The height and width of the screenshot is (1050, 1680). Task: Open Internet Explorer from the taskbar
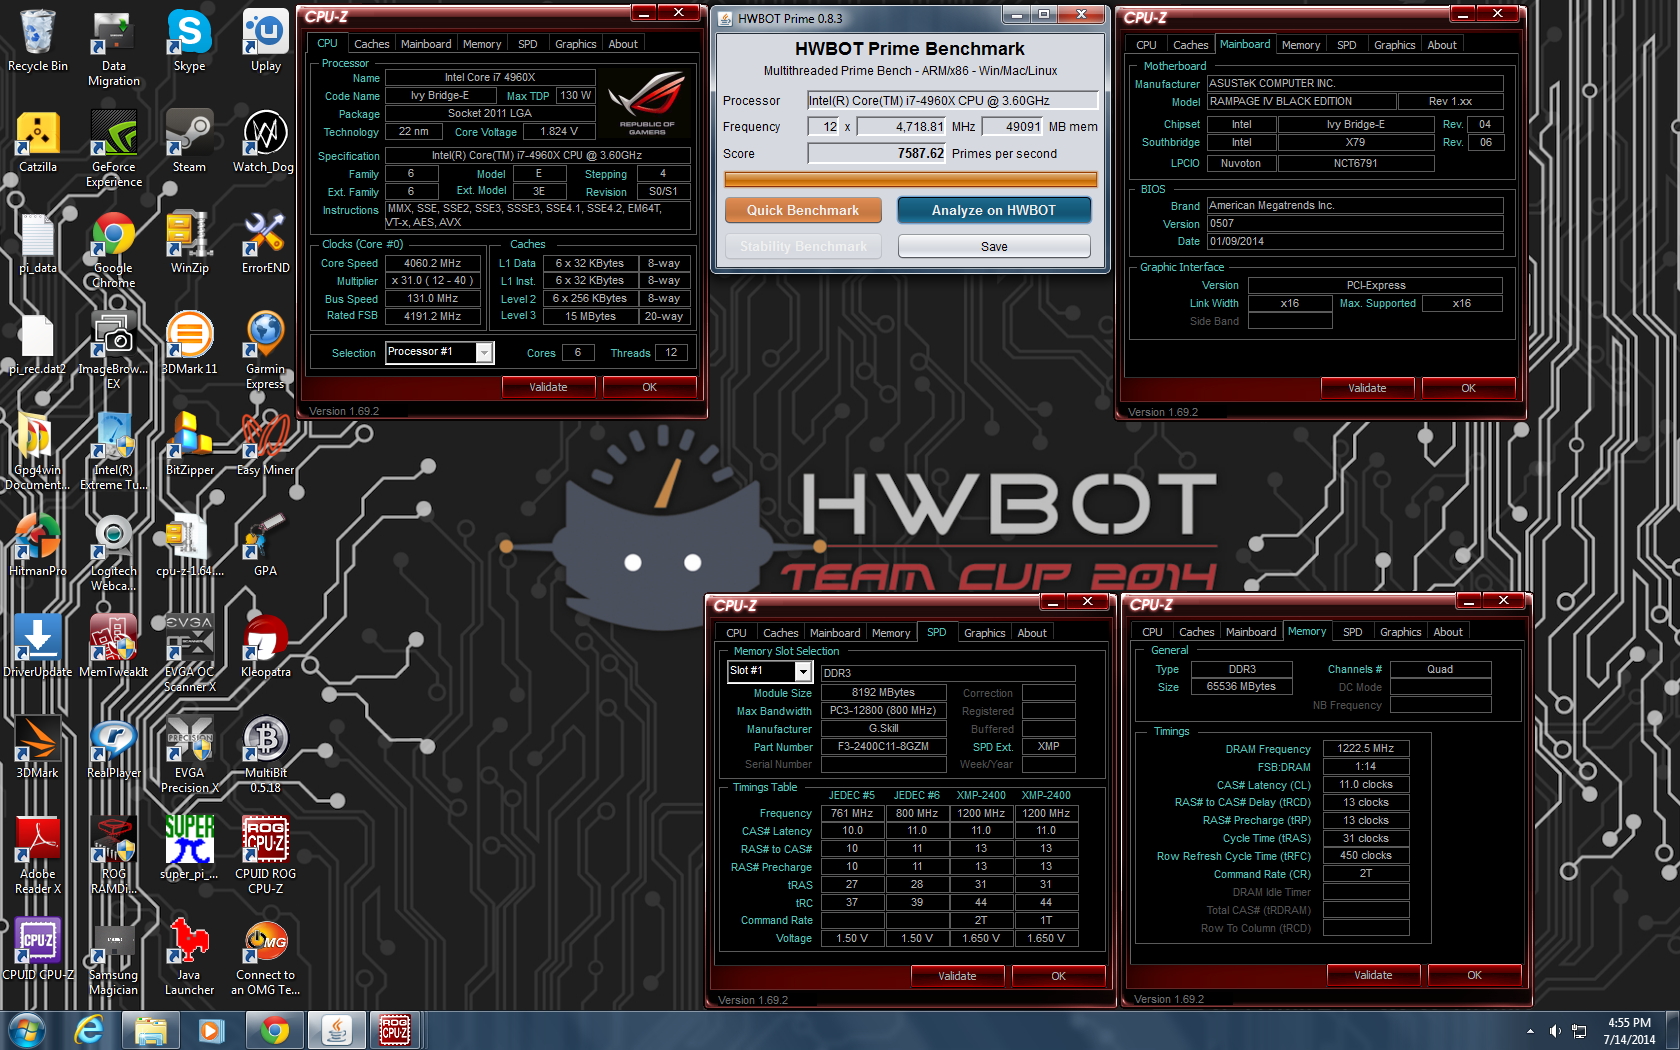click(90, 1030)
